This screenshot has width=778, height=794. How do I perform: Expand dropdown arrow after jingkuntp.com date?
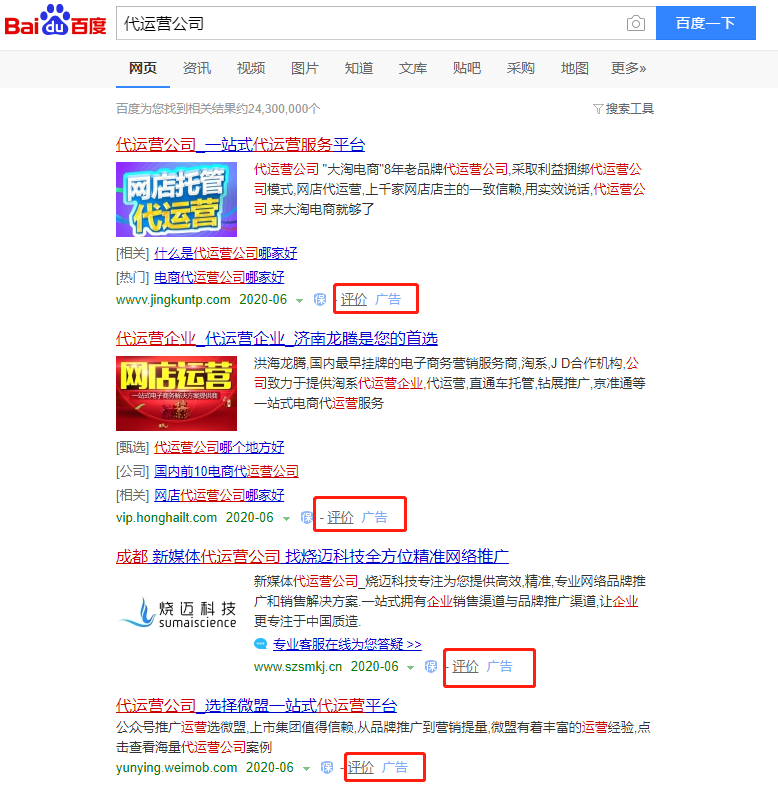coord(299,301)
